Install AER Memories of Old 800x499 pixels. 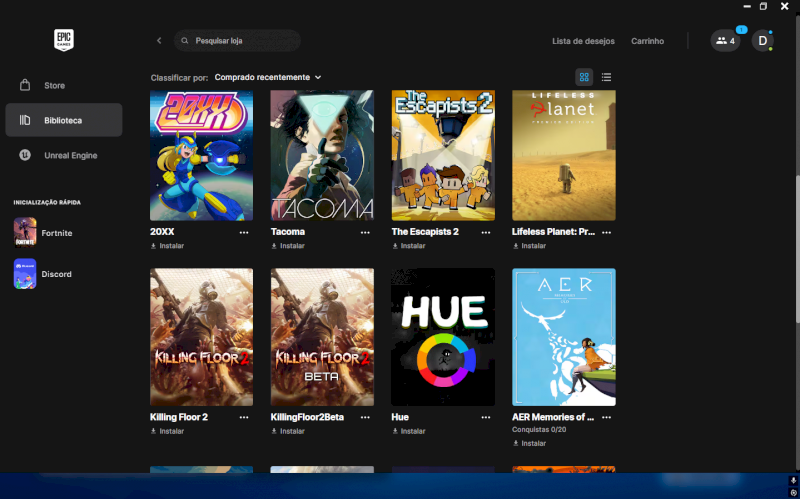530,443
